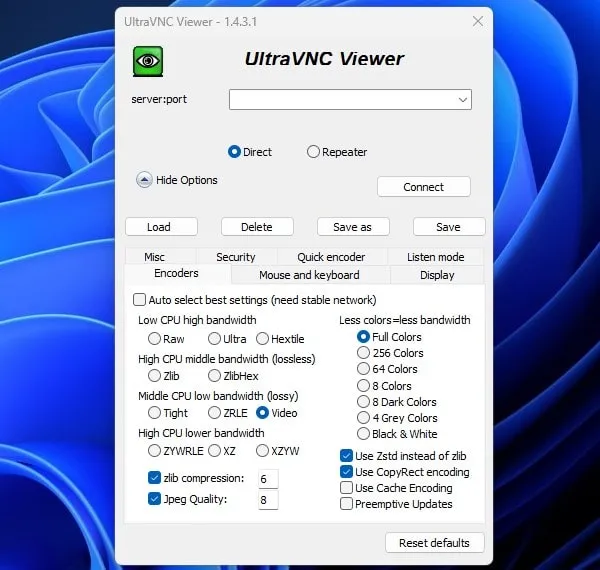Open the Quick encoder tab
Screen dimensions: 600x570
pyautogui.click(x=331, y=257)
